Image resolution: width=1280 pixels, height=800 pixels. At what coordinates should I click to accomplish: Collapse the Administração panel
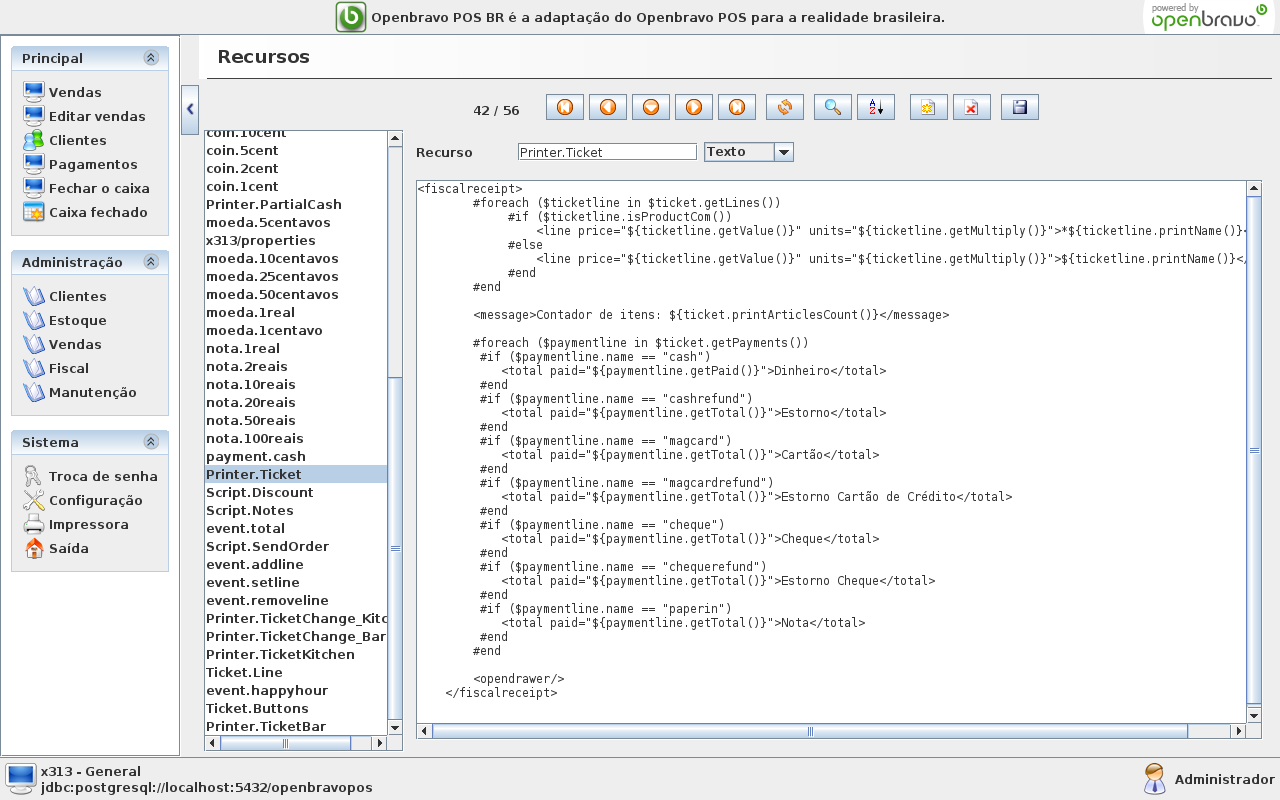[x=151, y=262]
